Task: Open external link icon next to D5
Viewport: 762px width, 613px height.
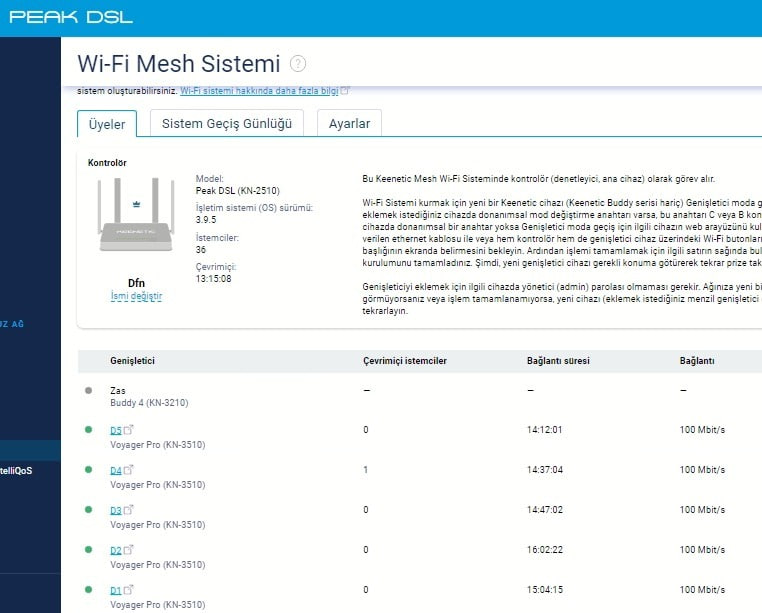Action: 128,430
